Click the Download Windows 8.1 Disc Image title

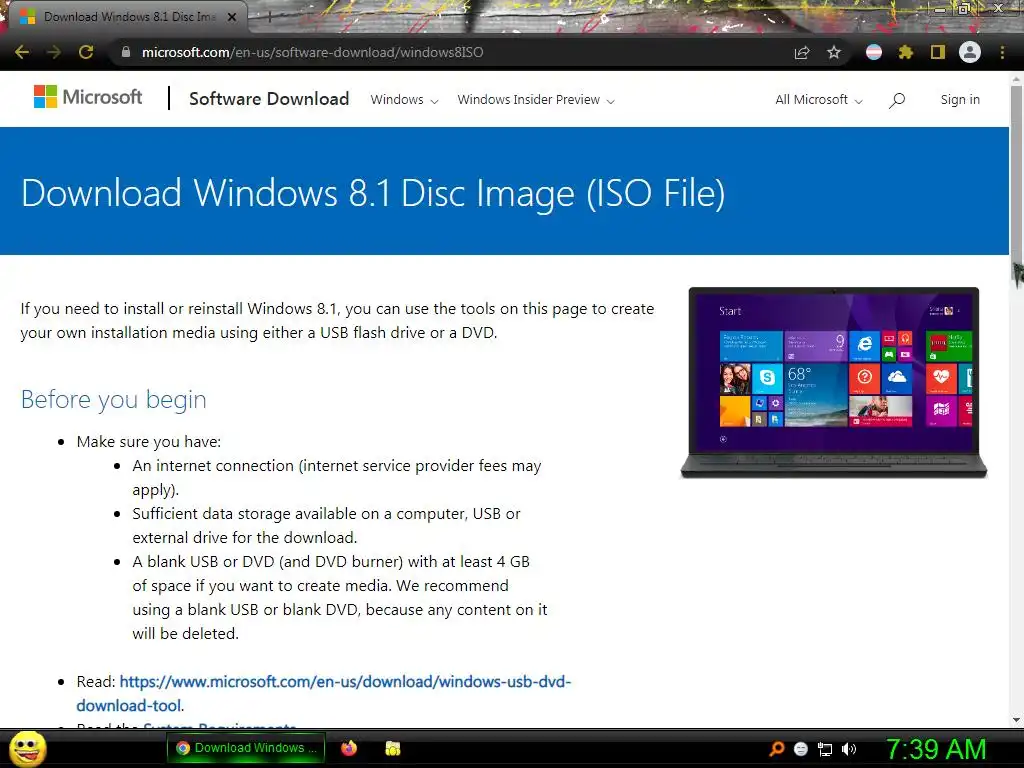point(373,193)
